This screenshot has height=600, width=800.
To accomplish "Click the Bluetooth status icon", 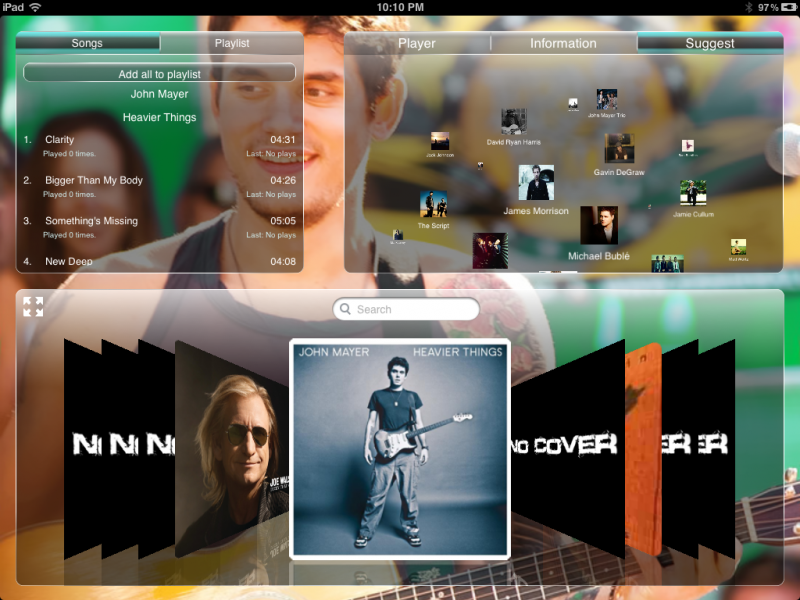I will [x=748, y=7].
